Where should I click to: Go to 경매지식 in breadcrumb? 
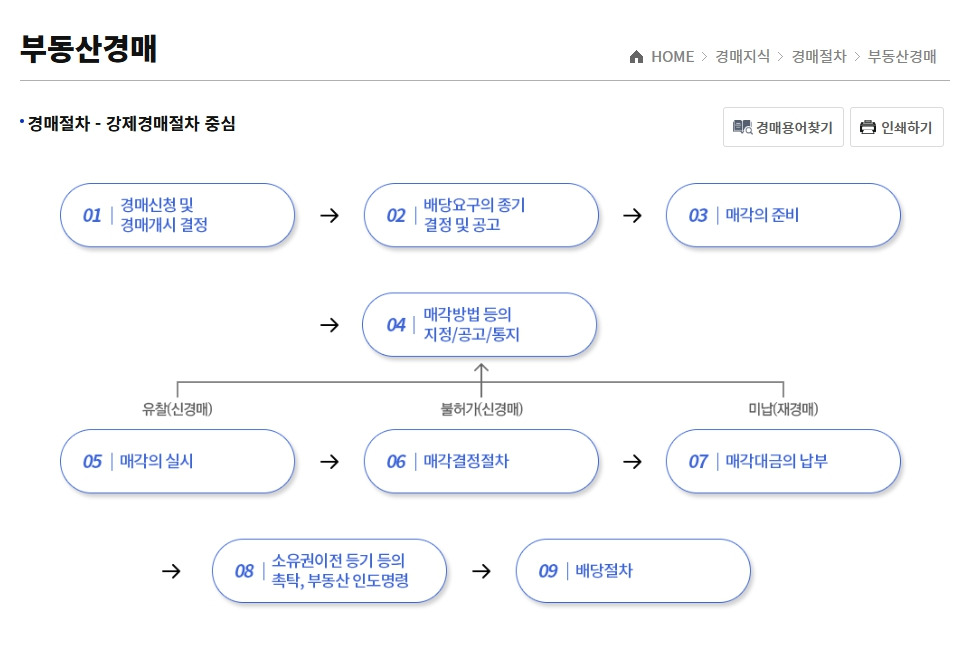point(742,57)
